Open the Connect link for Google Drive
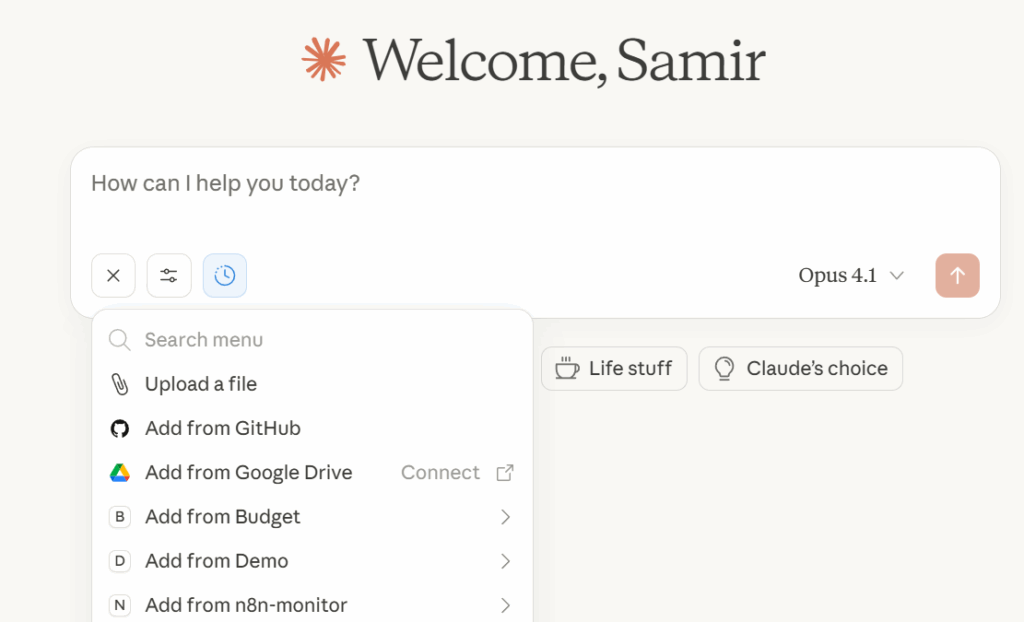 pyautogui.click(x=440, y=472)
